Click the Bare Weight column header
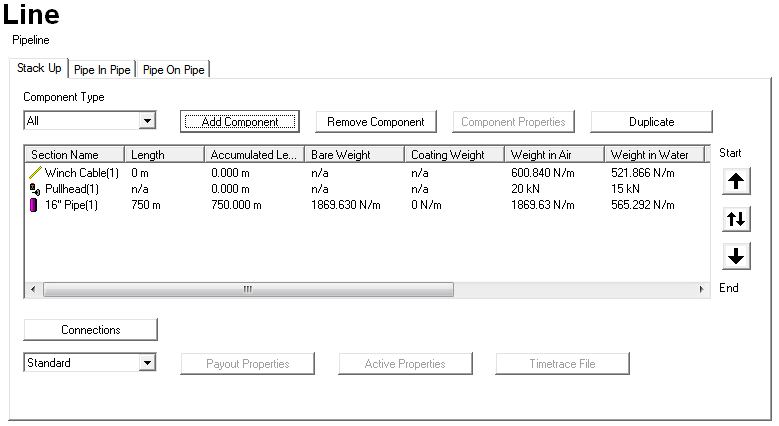 [354, 155]
